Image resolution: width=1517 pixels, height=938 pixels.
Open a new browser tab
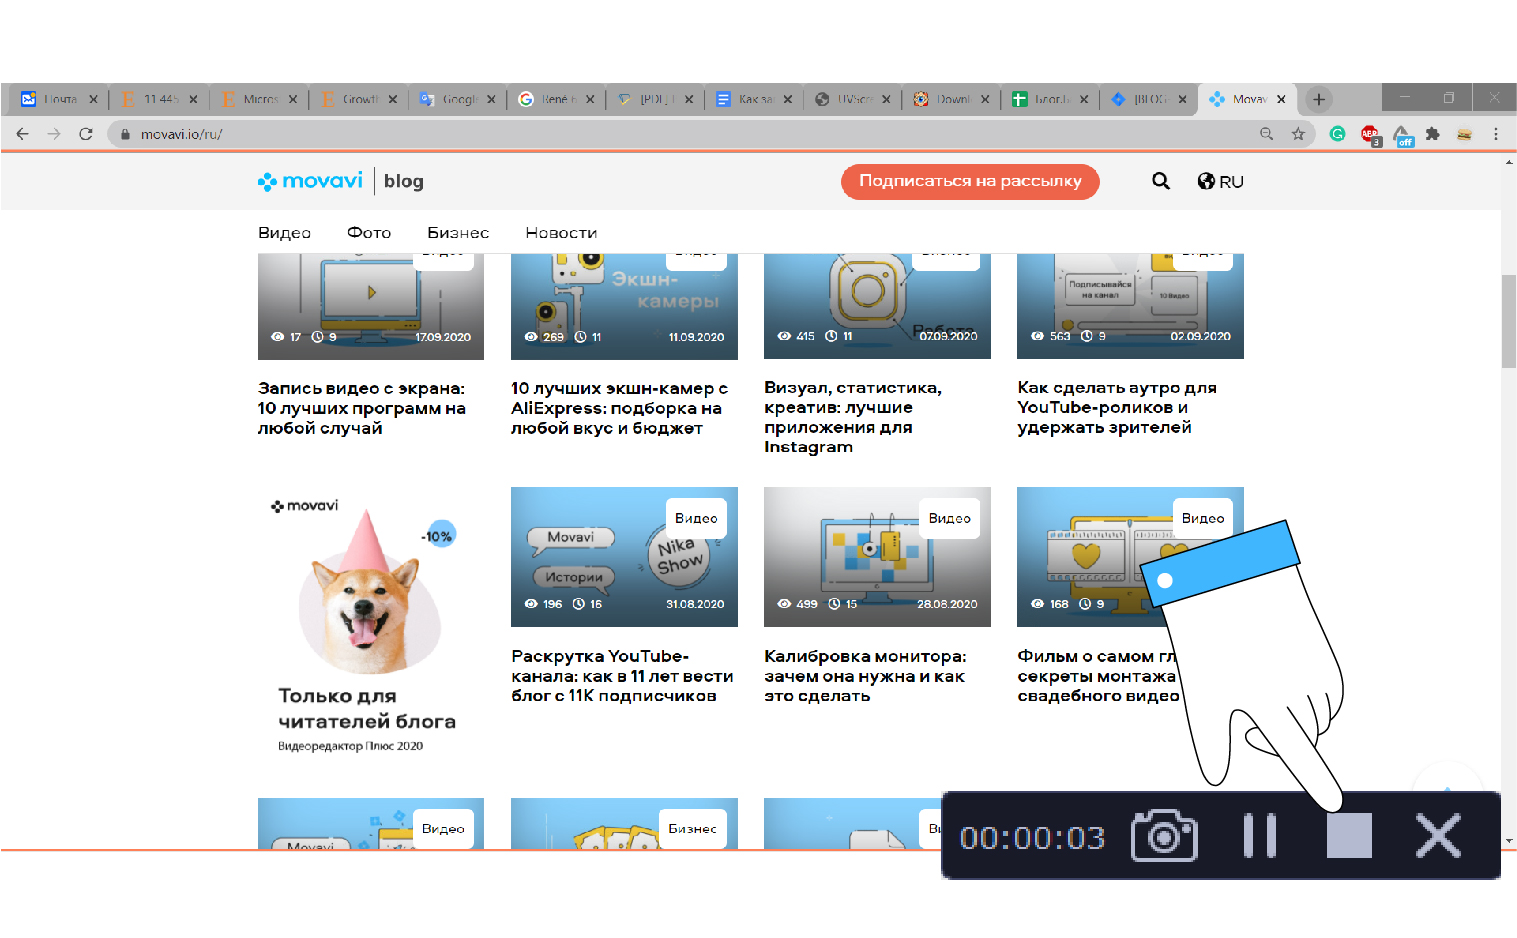click(1318, 99)
